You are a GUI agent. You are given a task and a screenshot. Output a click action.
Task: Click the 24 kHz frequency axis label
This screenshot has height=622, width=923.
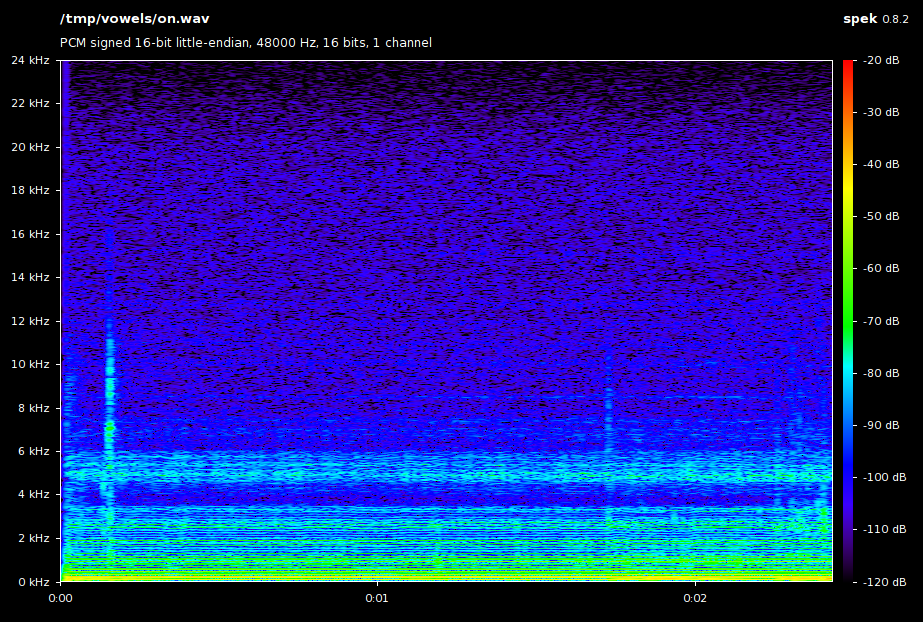pyautogui.click(x=30, y=60)
